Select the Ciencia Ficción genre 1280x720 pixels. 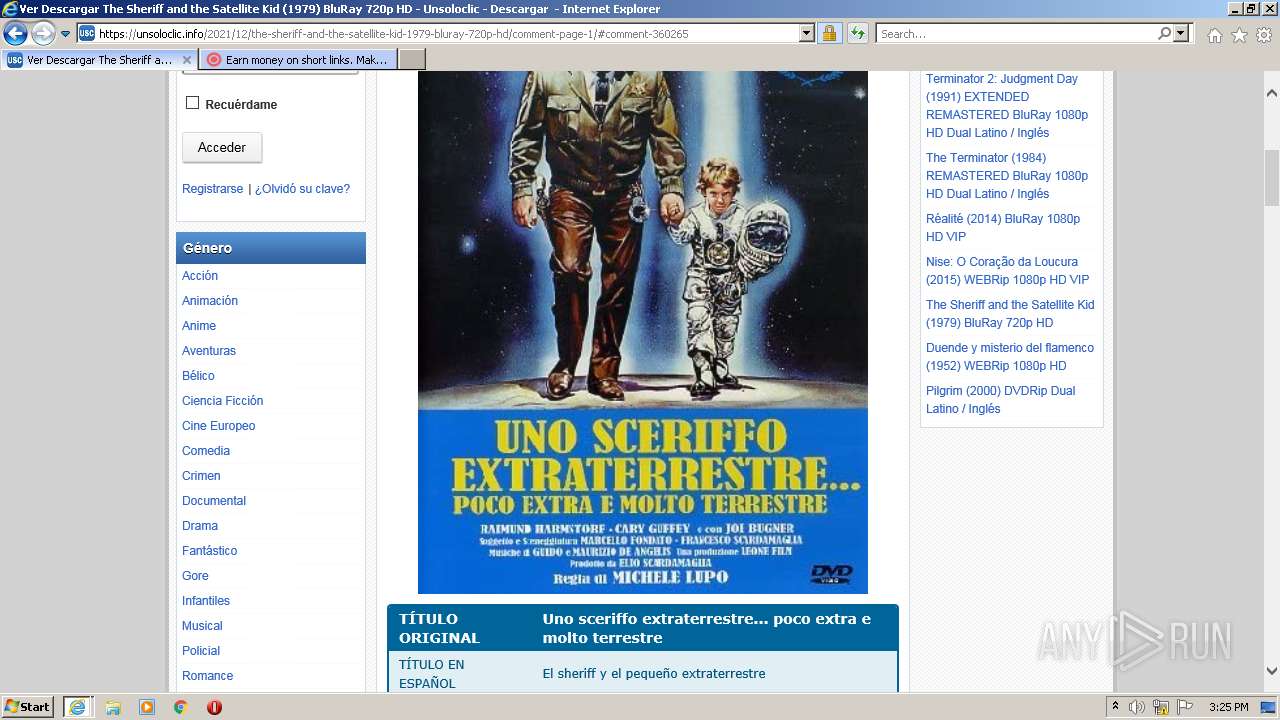222,401
